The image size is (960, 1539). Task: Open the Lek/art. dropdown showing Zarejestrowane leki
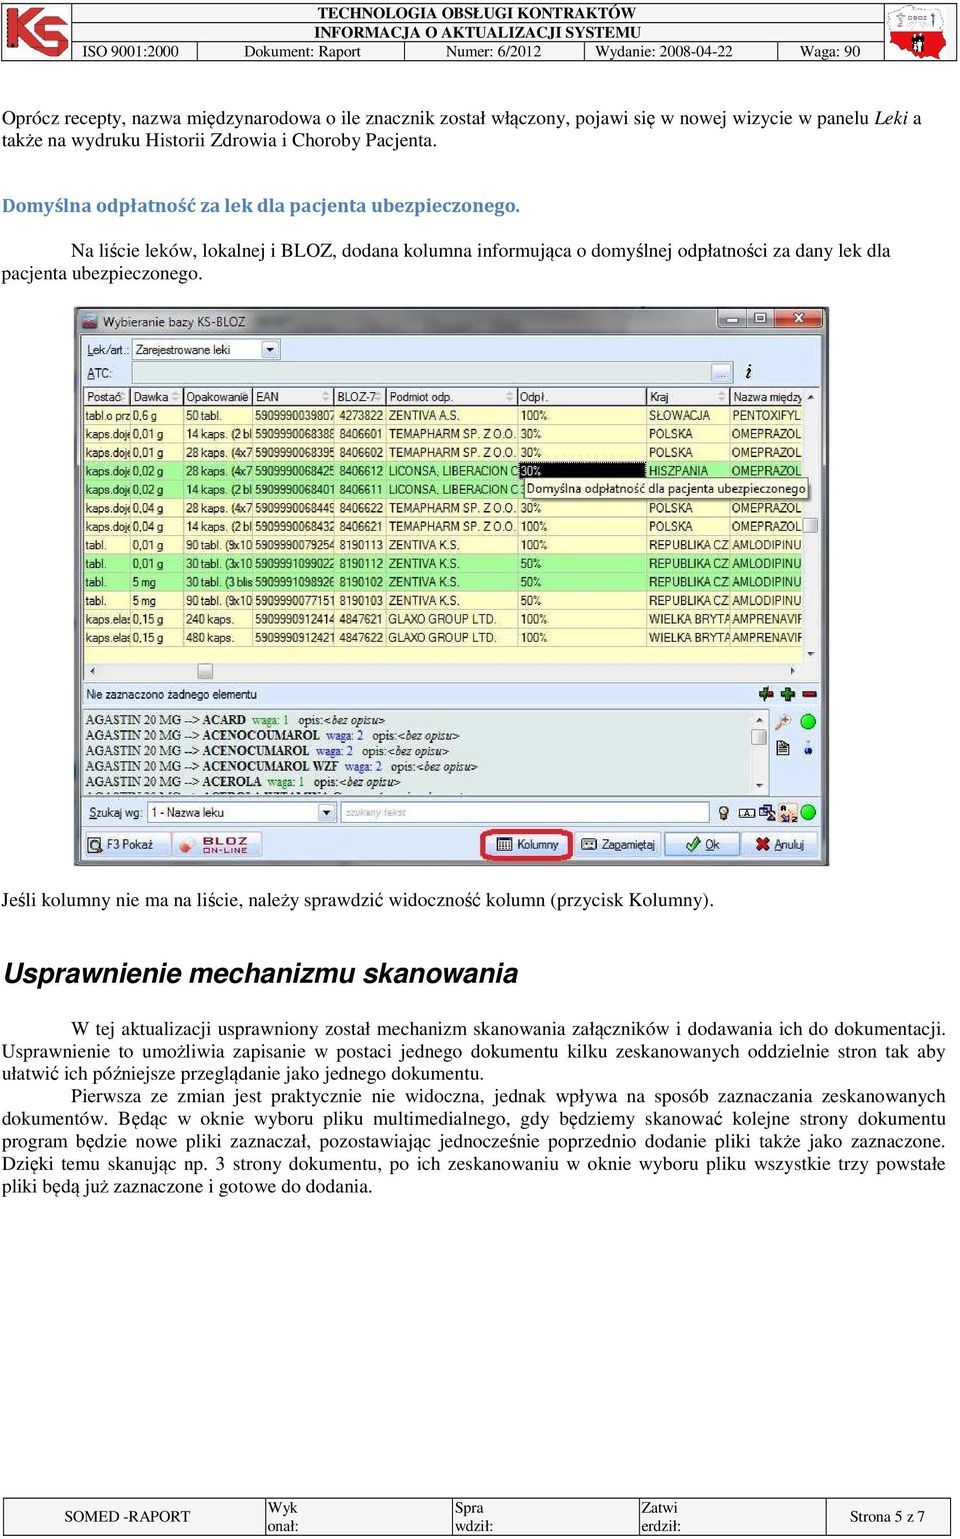(x=207, y=350)
